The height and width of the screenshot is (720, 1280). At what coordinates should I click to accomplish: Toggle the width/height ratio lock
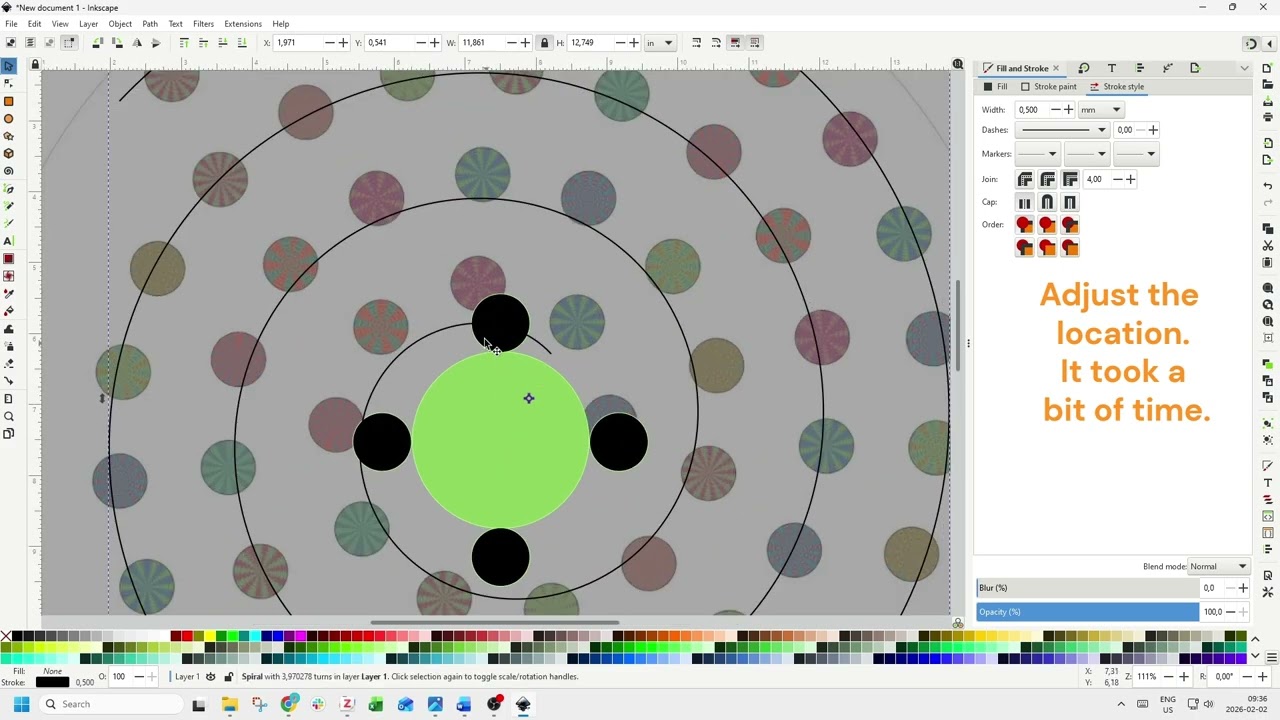[x=544, y=43]
